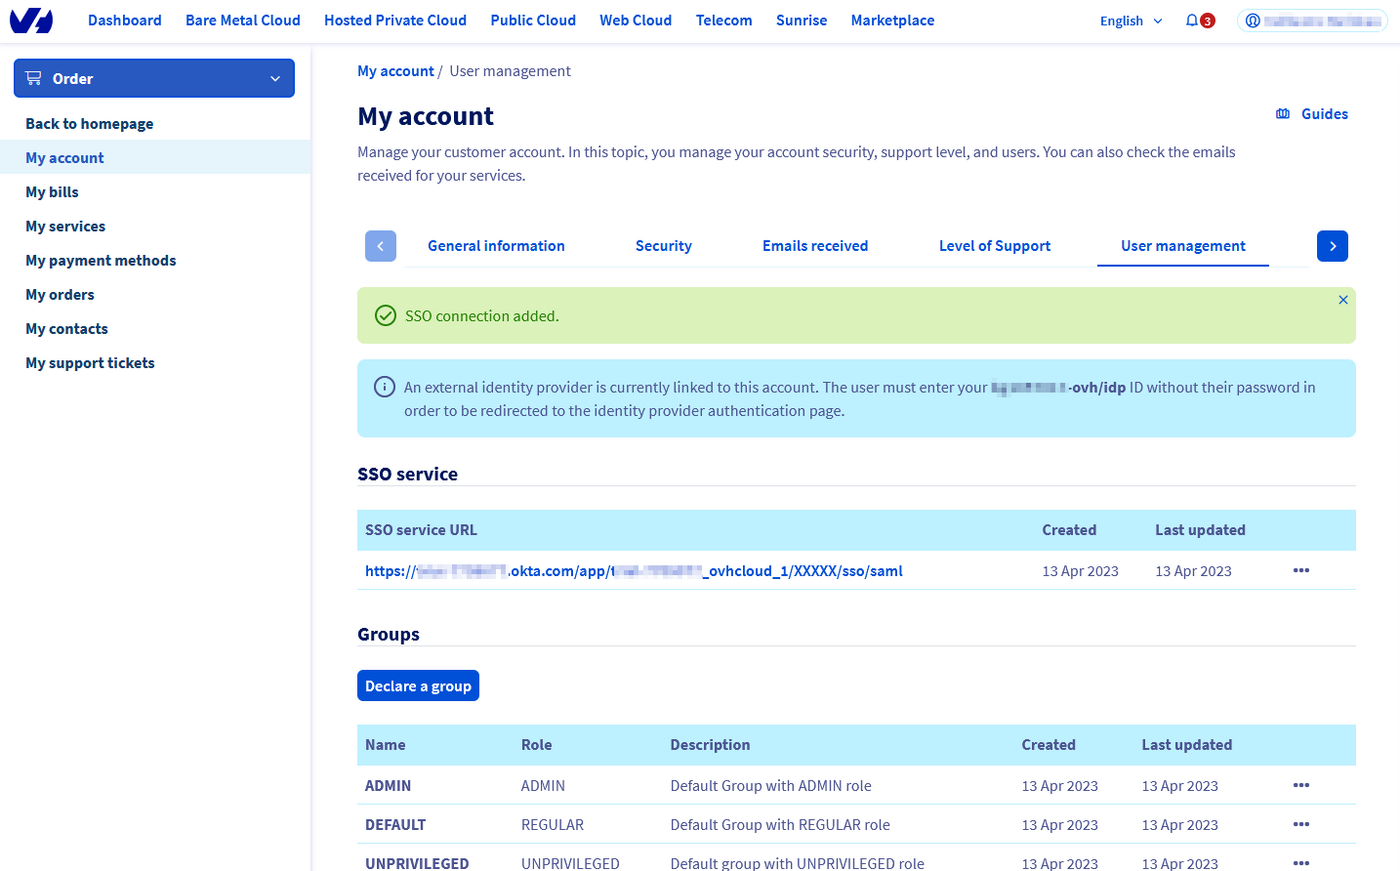Viewport: 1400px width, 871px height.
Task: Open the DEFAULT group actions ellipsis menu
Action: click(x=1301, y=824)
